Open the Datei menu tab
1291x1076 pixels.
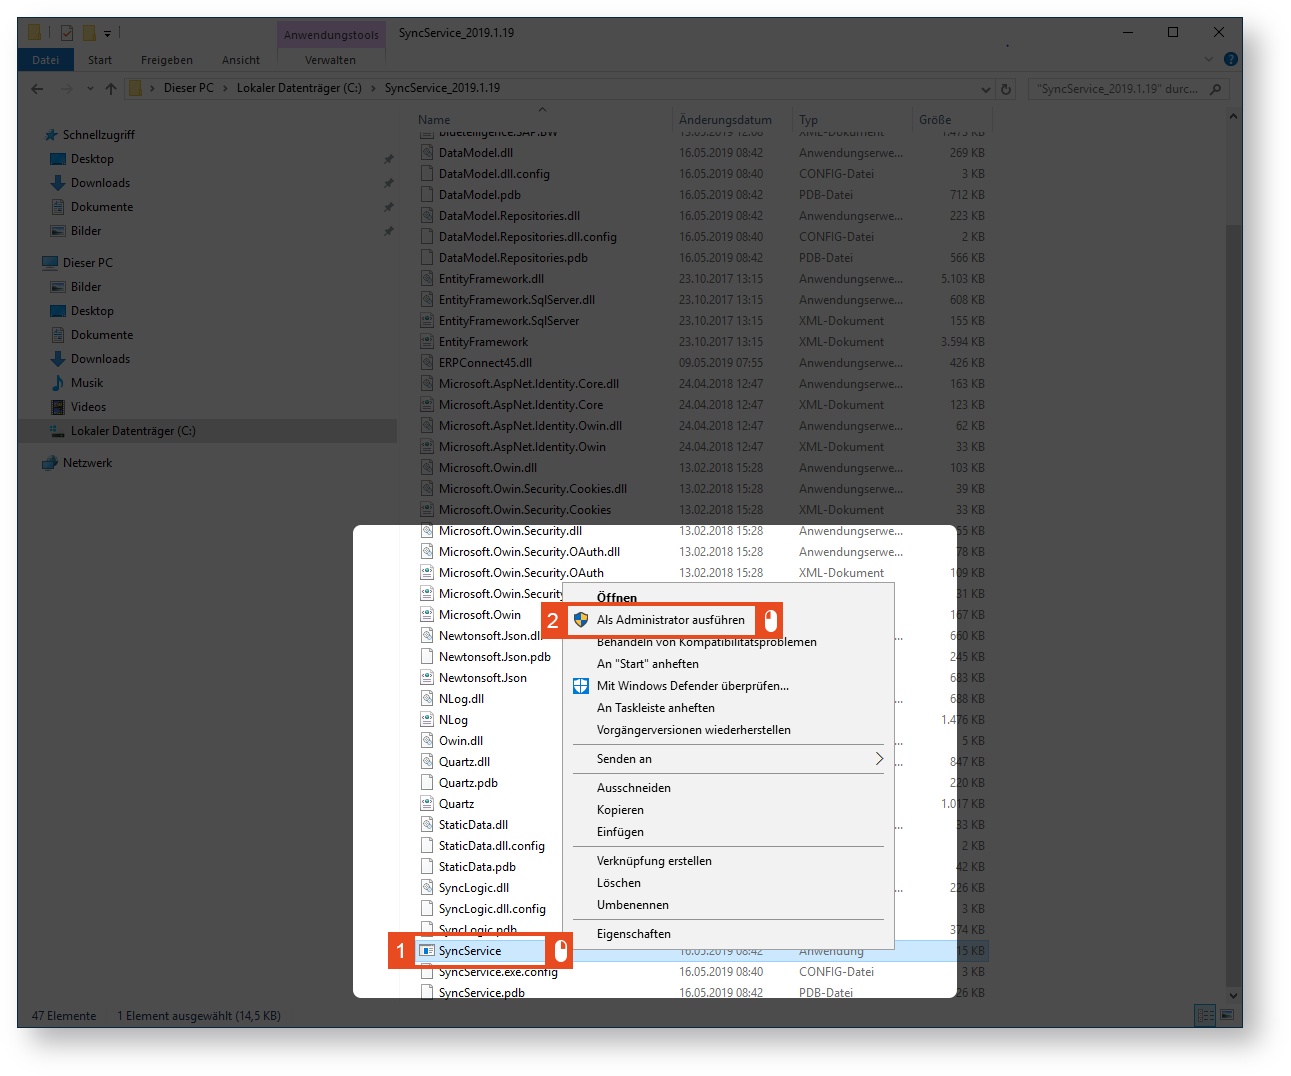pos(45,60)
